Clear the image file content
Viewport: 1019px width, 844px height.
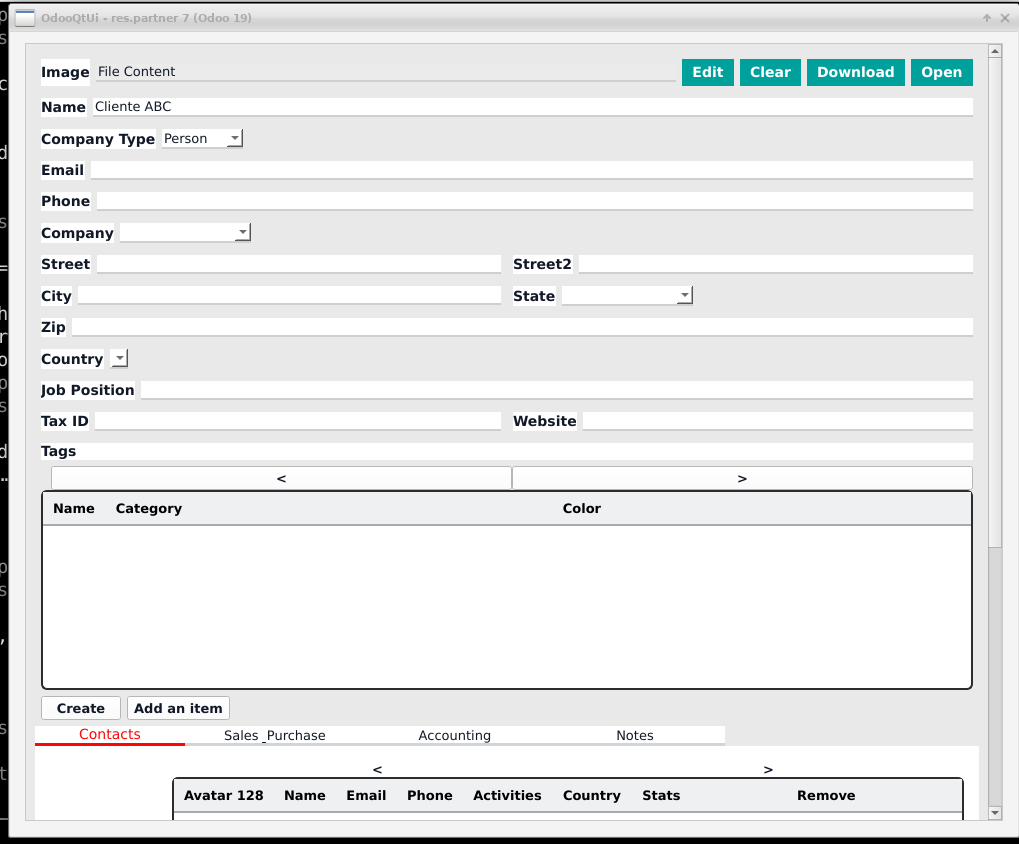coord(770,72)
